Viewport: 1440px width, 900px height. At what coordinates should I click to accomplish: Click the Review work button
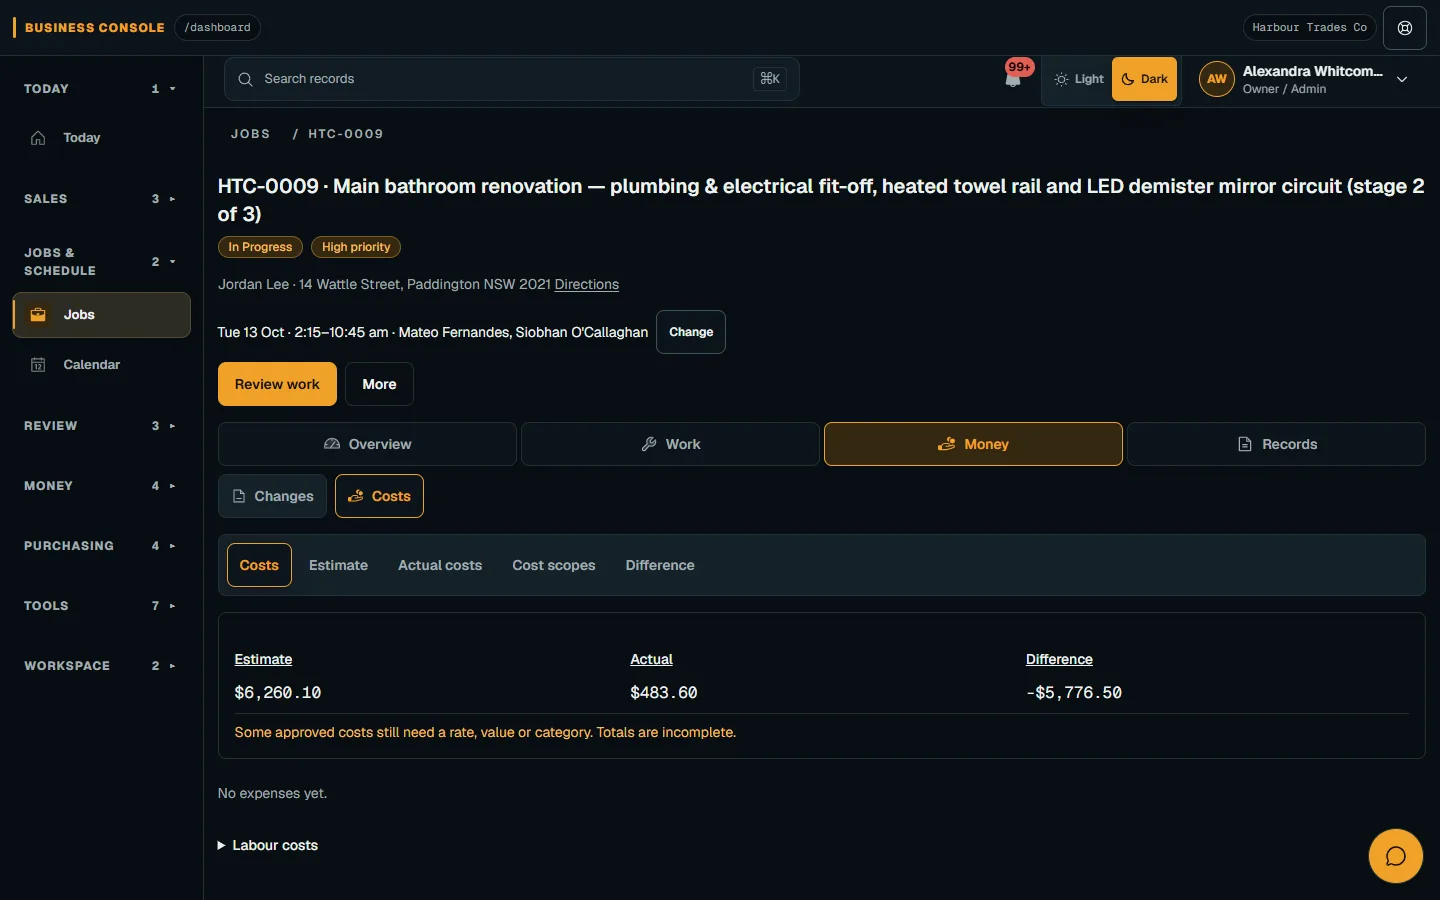click(277, 384)
